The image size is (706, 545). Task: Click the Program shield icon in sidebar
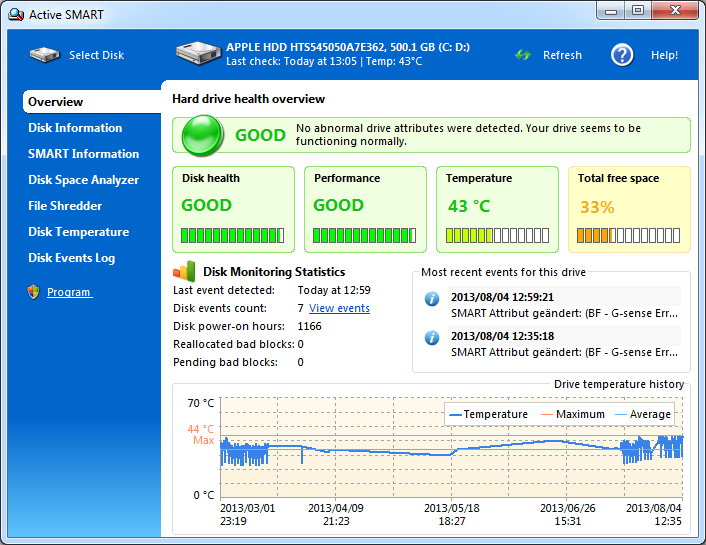[34, 292]
